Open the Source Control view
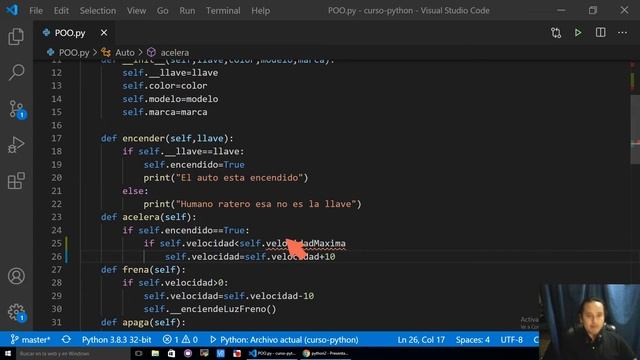The height and width of the screenshot is (360, 640). point(16,109)
